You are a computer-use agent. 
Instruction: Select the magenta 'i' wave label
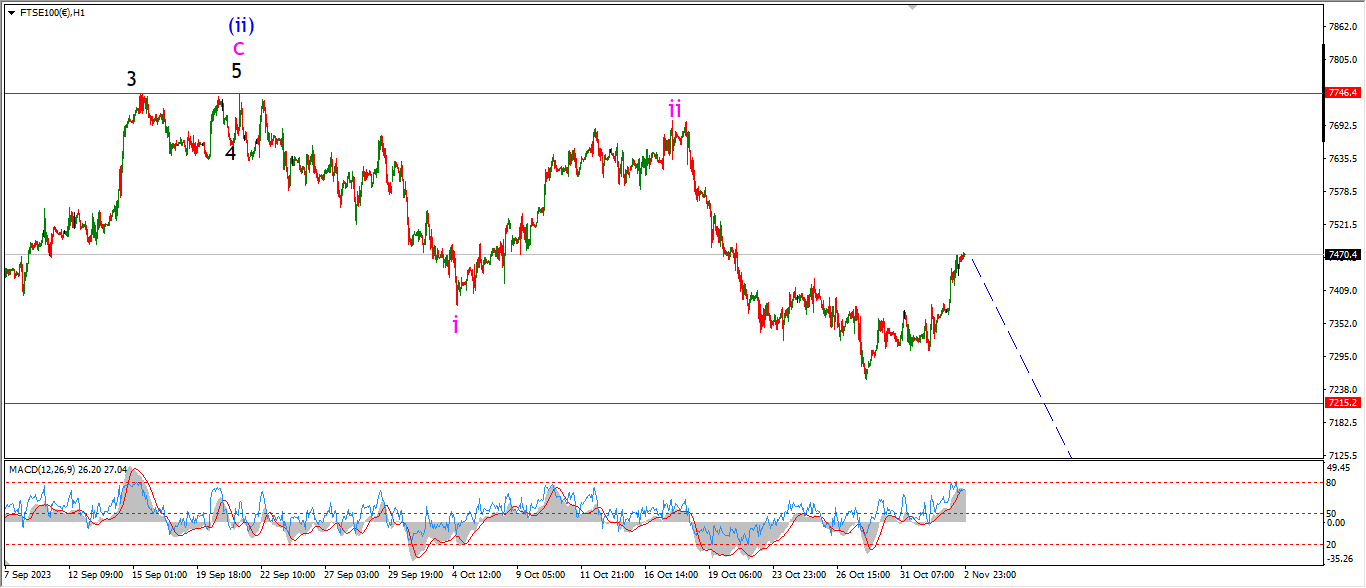[x=456, y=325]
